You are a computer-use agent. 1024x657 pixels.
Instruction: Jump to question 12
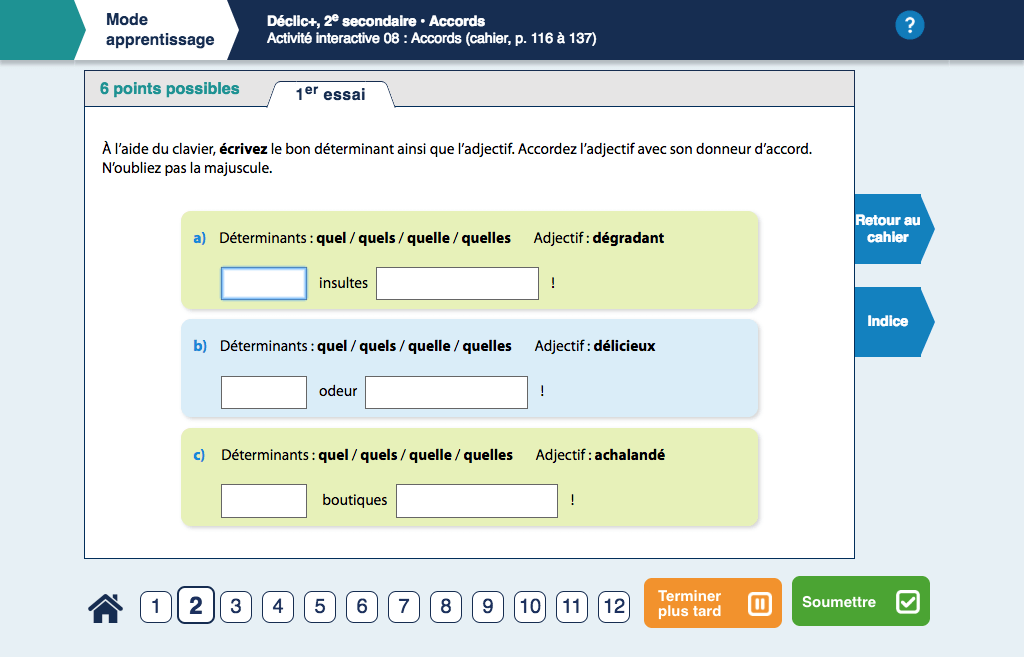tap(614, 607)
